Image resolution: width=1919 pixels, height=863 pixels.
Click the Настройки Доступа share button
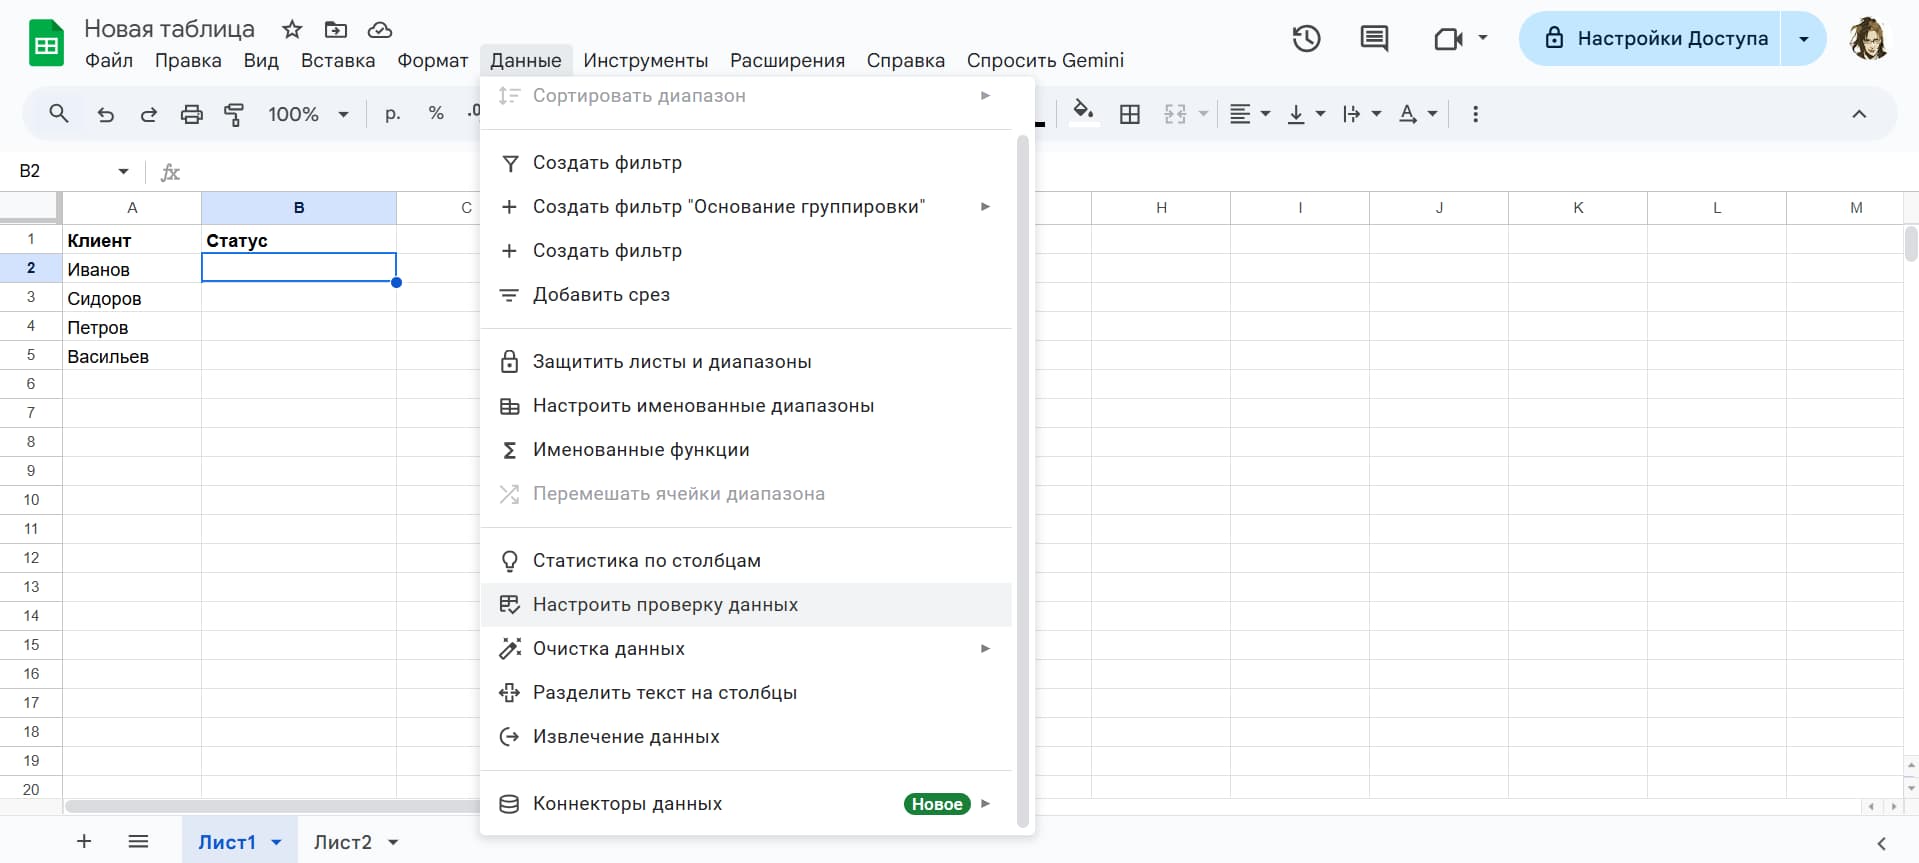pos(1658,39)
